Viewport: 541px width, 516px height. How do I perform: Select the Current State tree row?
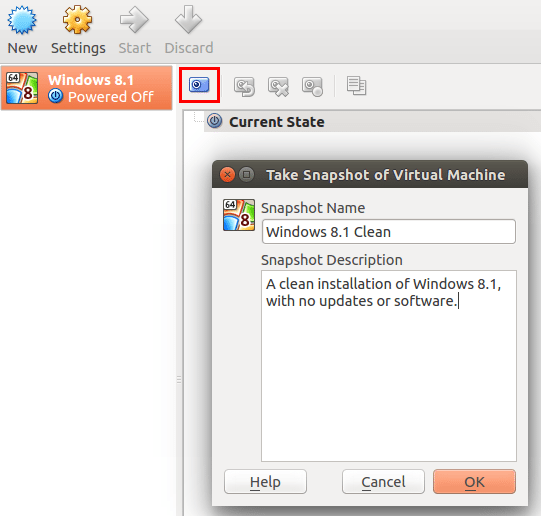[372, 122]
